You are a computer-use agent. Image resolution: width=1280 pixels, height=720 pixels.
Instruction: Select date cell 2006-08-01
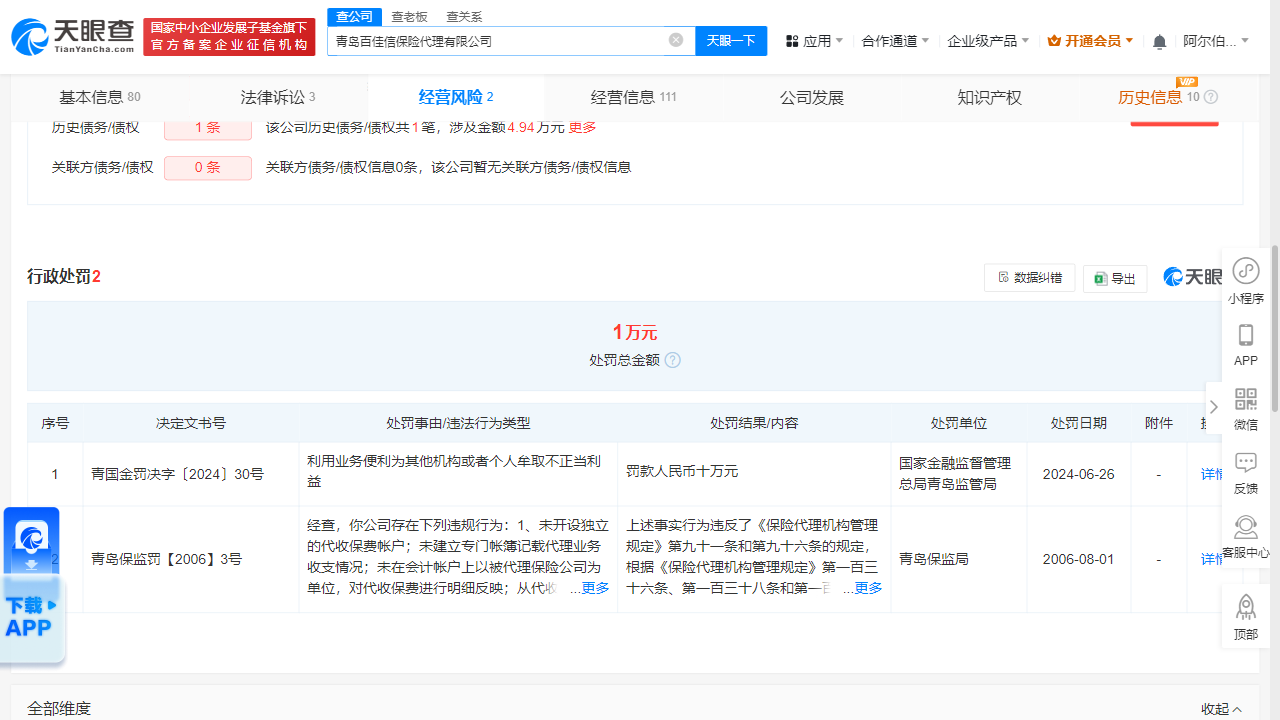pyautogui.click(x=1078, y=559)
